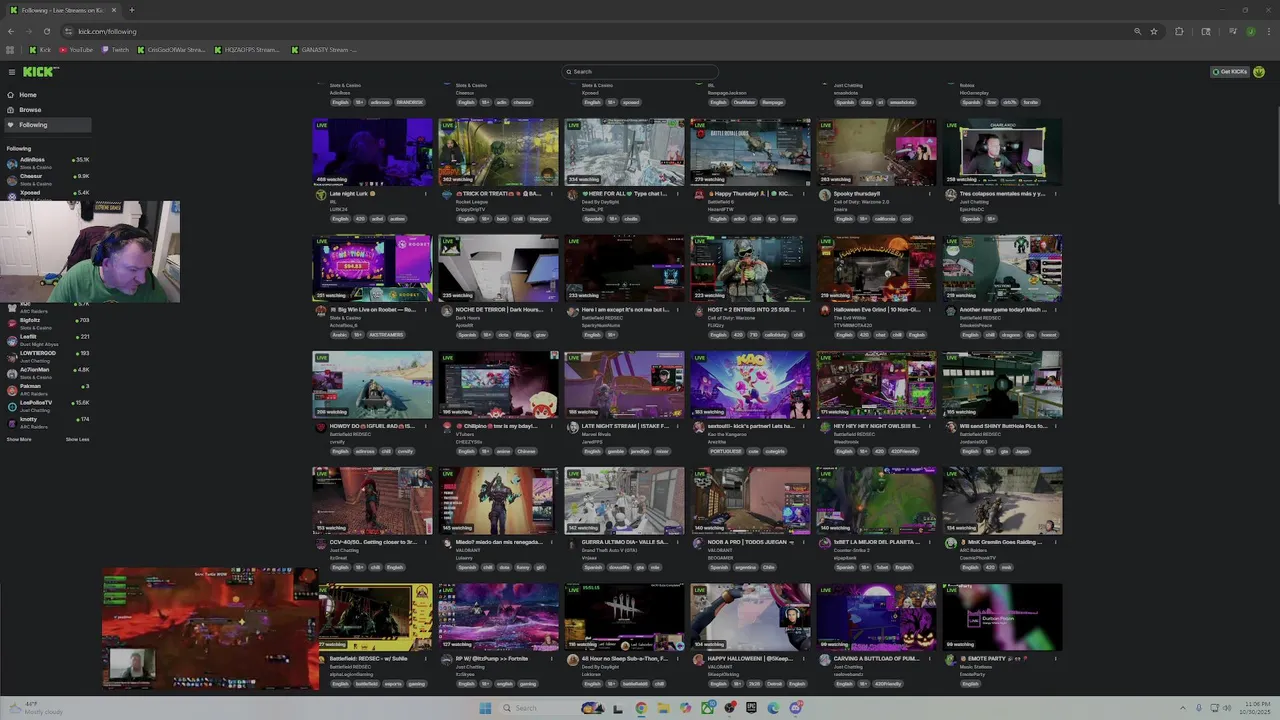The image size is (1280, 720).
Task: Open CrisGodOfWar Stream bookmark
Action: [x=171, y=50]
